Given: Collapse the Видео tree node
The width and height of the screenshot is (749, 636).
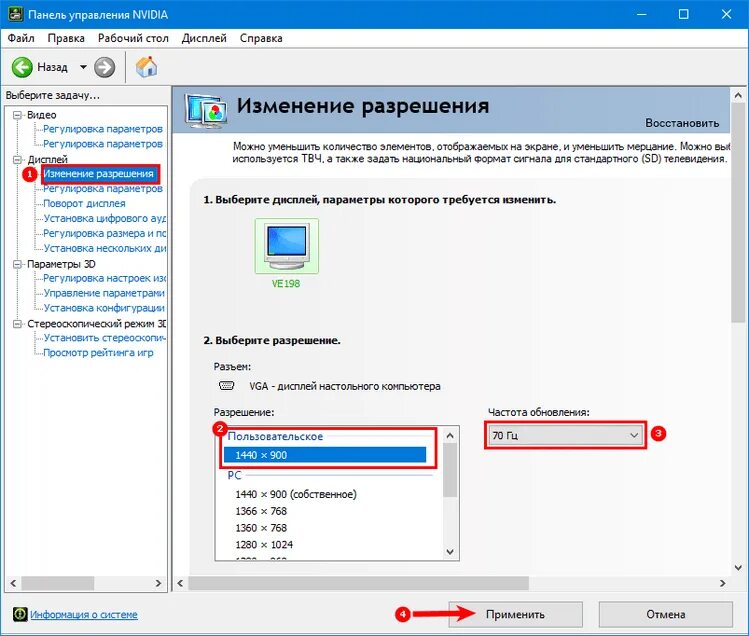Looking at the screenshot, I should 18,115.
